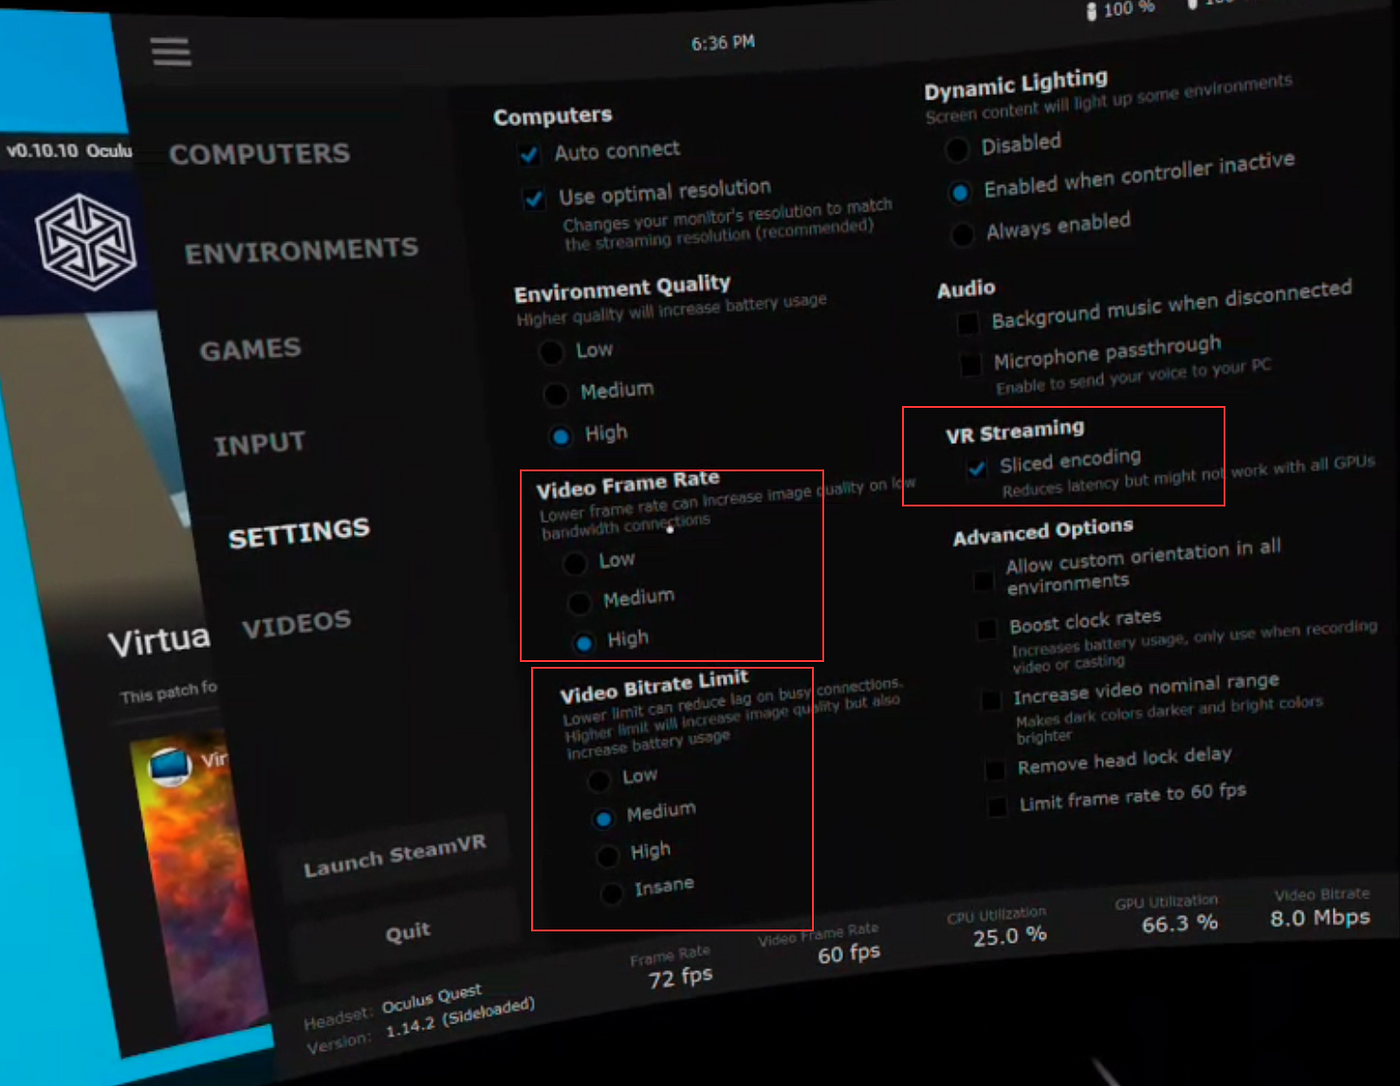Click the v0.10.10 version label
Viewport: 1400px width, 1086px height.
coord(42,151)
